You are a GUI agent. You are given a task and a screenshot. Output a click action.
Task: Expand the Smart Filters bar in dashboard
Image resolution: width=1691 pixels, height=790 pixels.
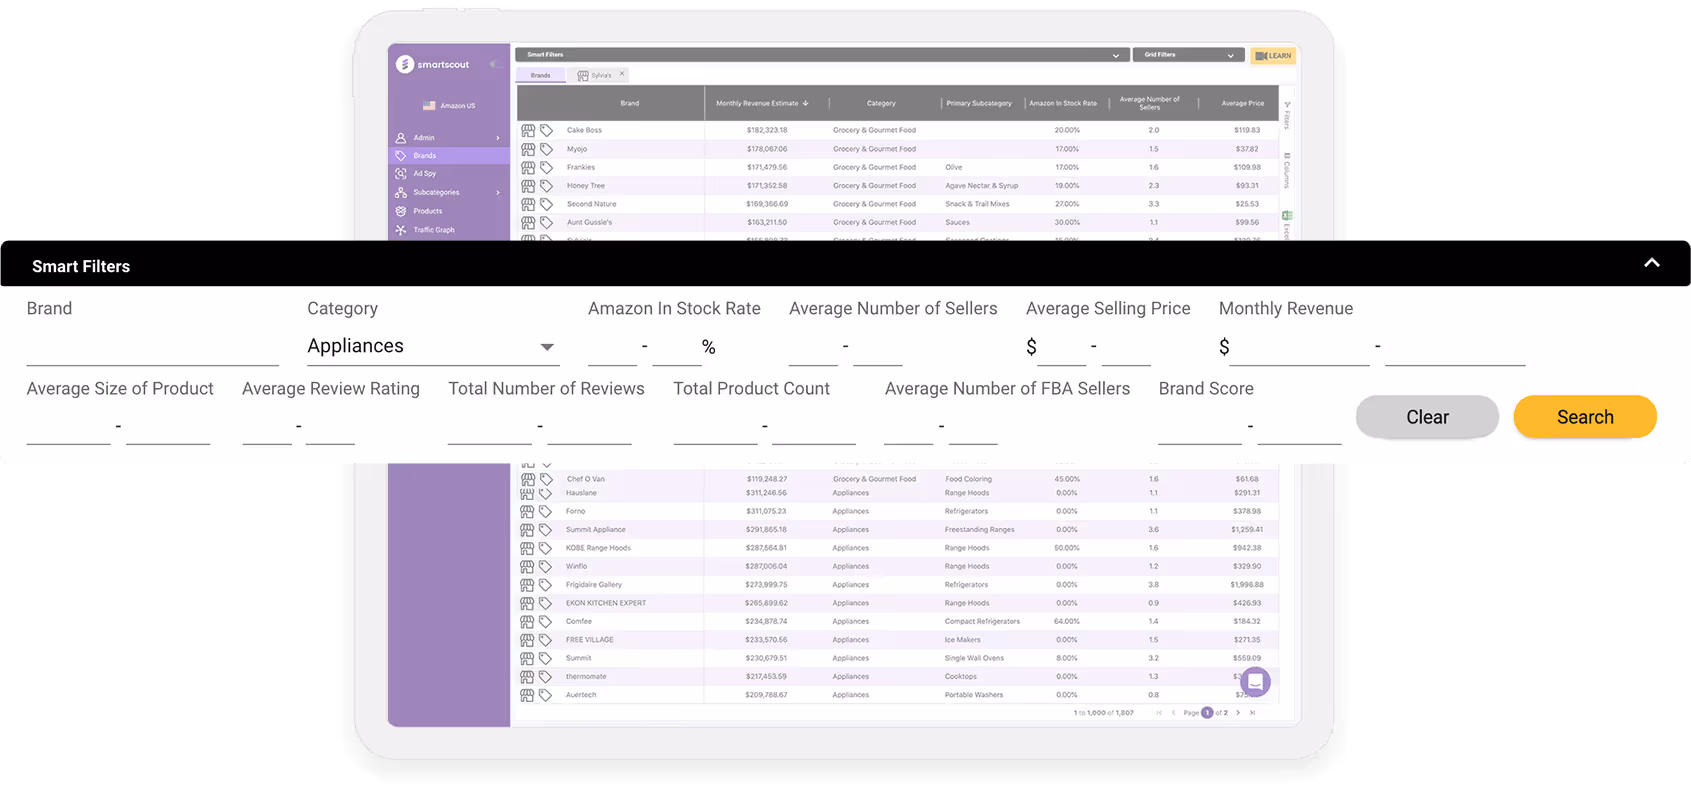[821, 55]
